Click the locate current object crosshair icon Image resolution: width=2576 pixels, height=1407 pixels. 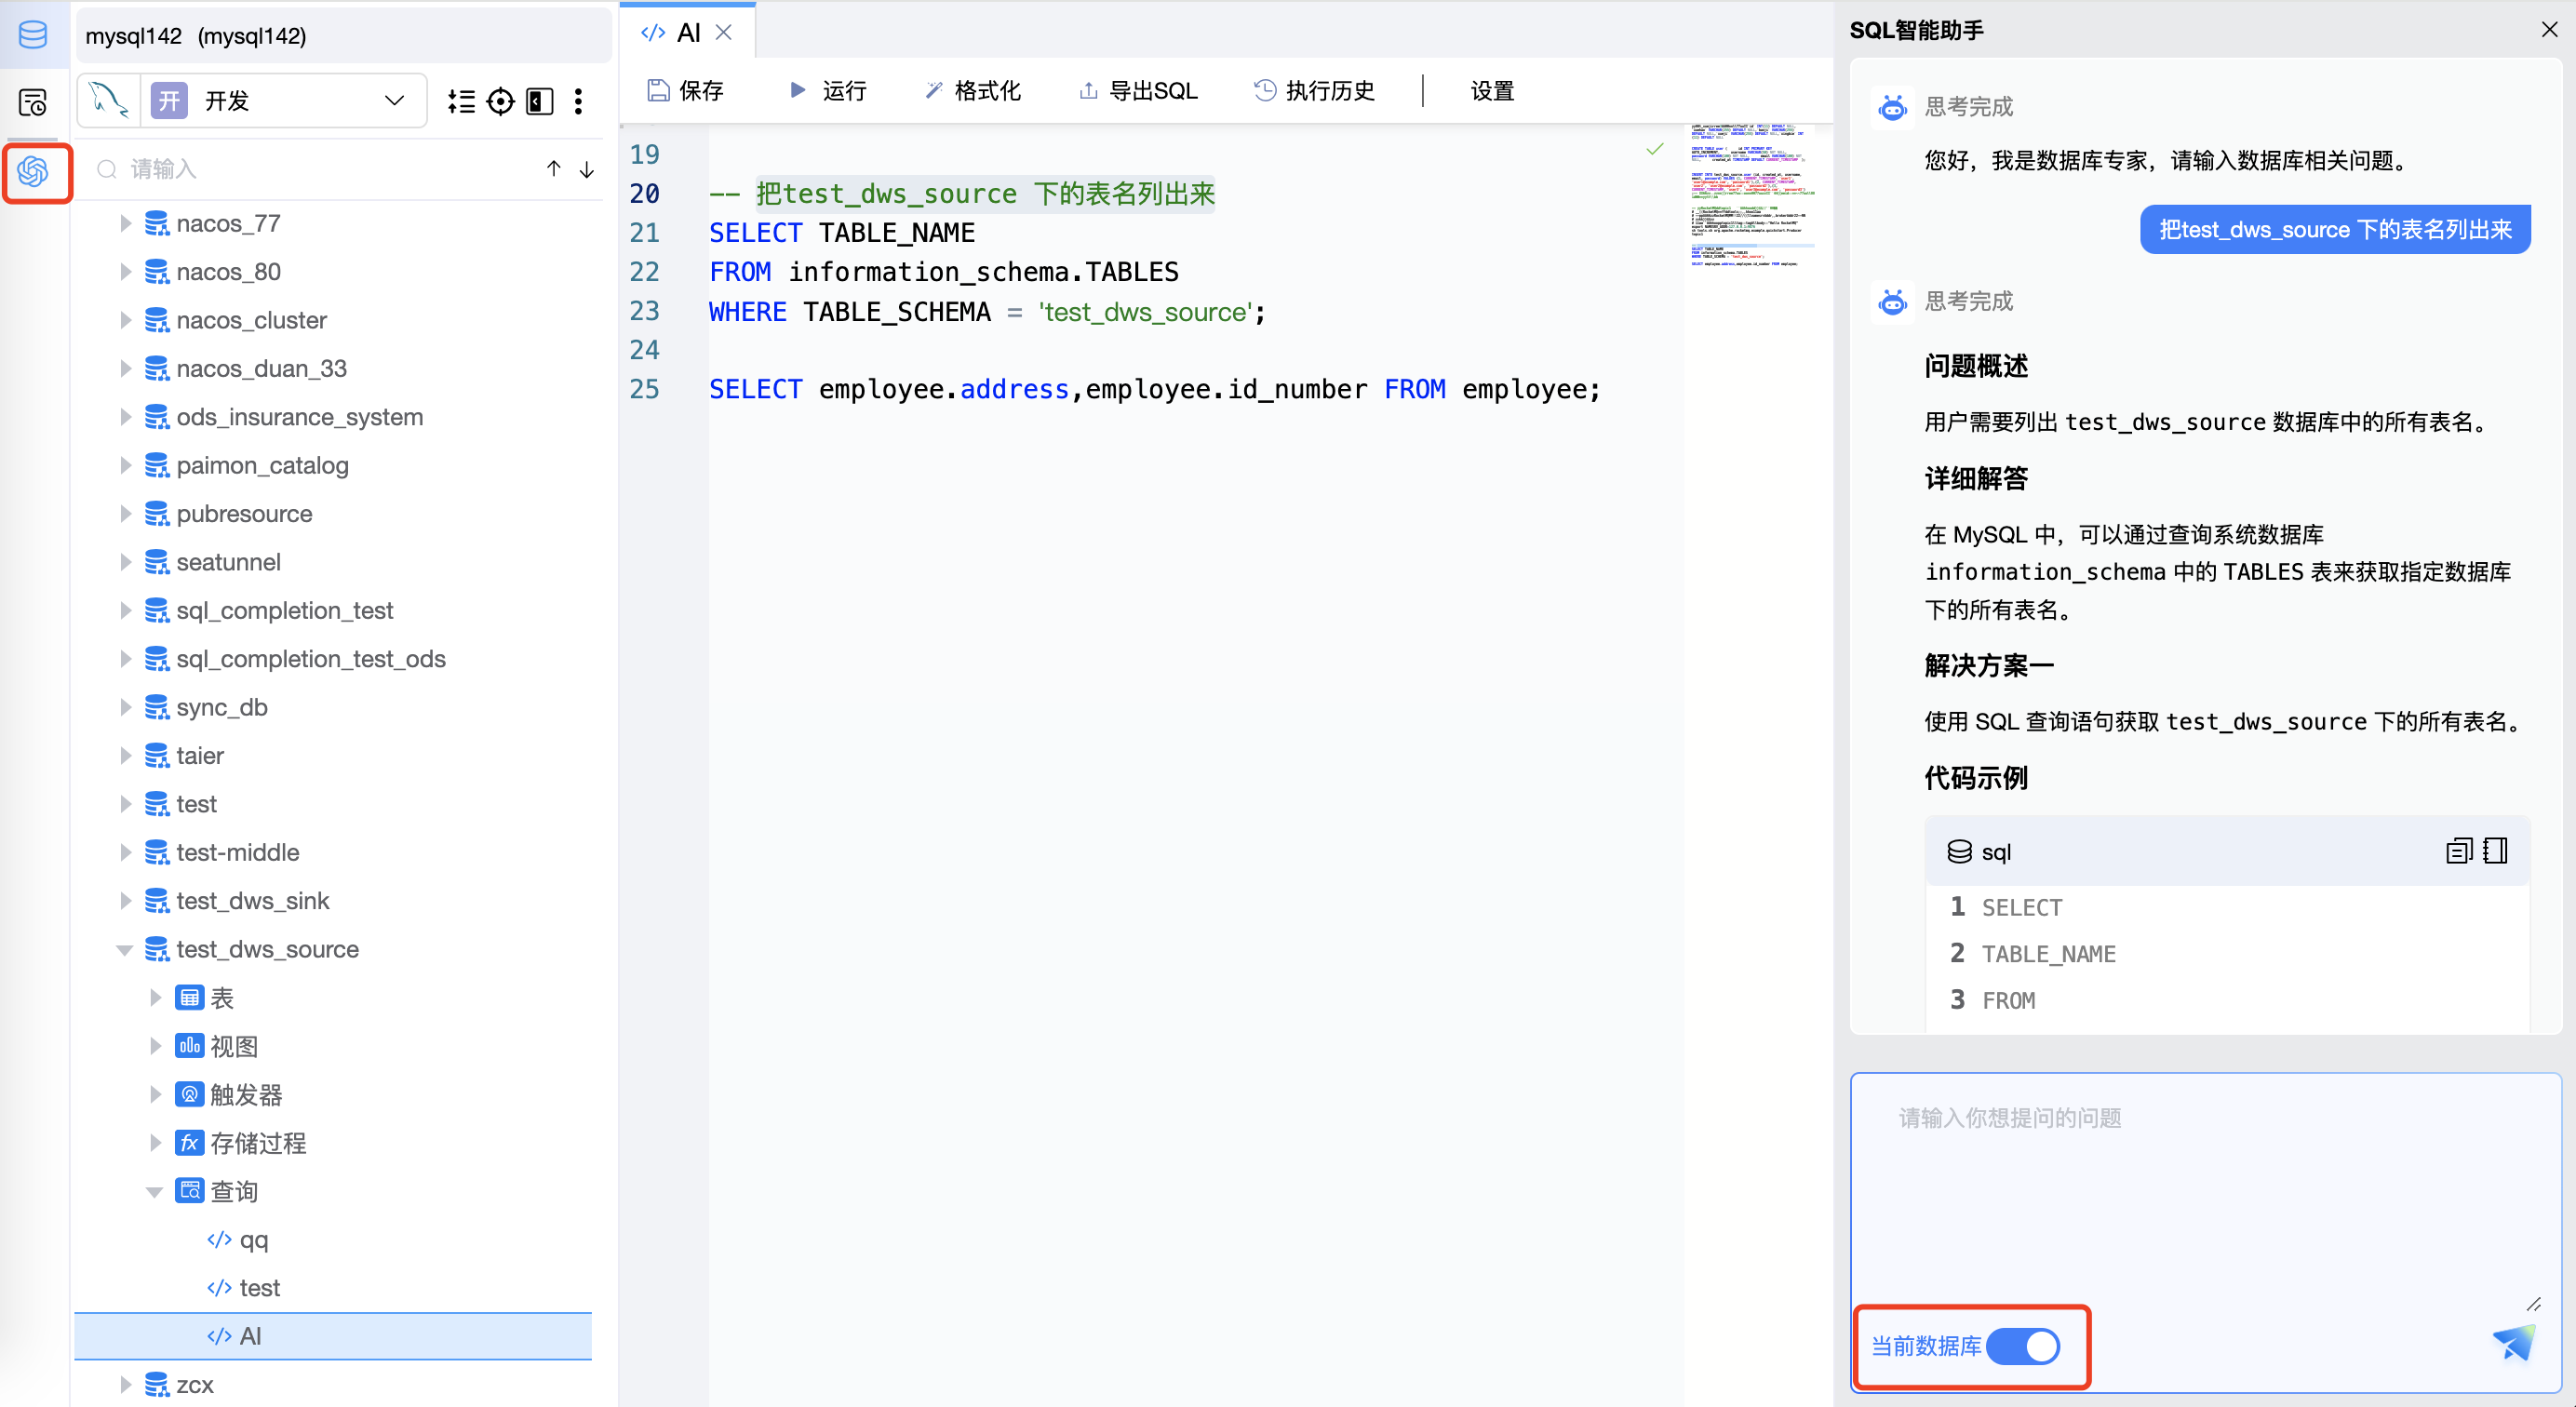click(501, 101)
